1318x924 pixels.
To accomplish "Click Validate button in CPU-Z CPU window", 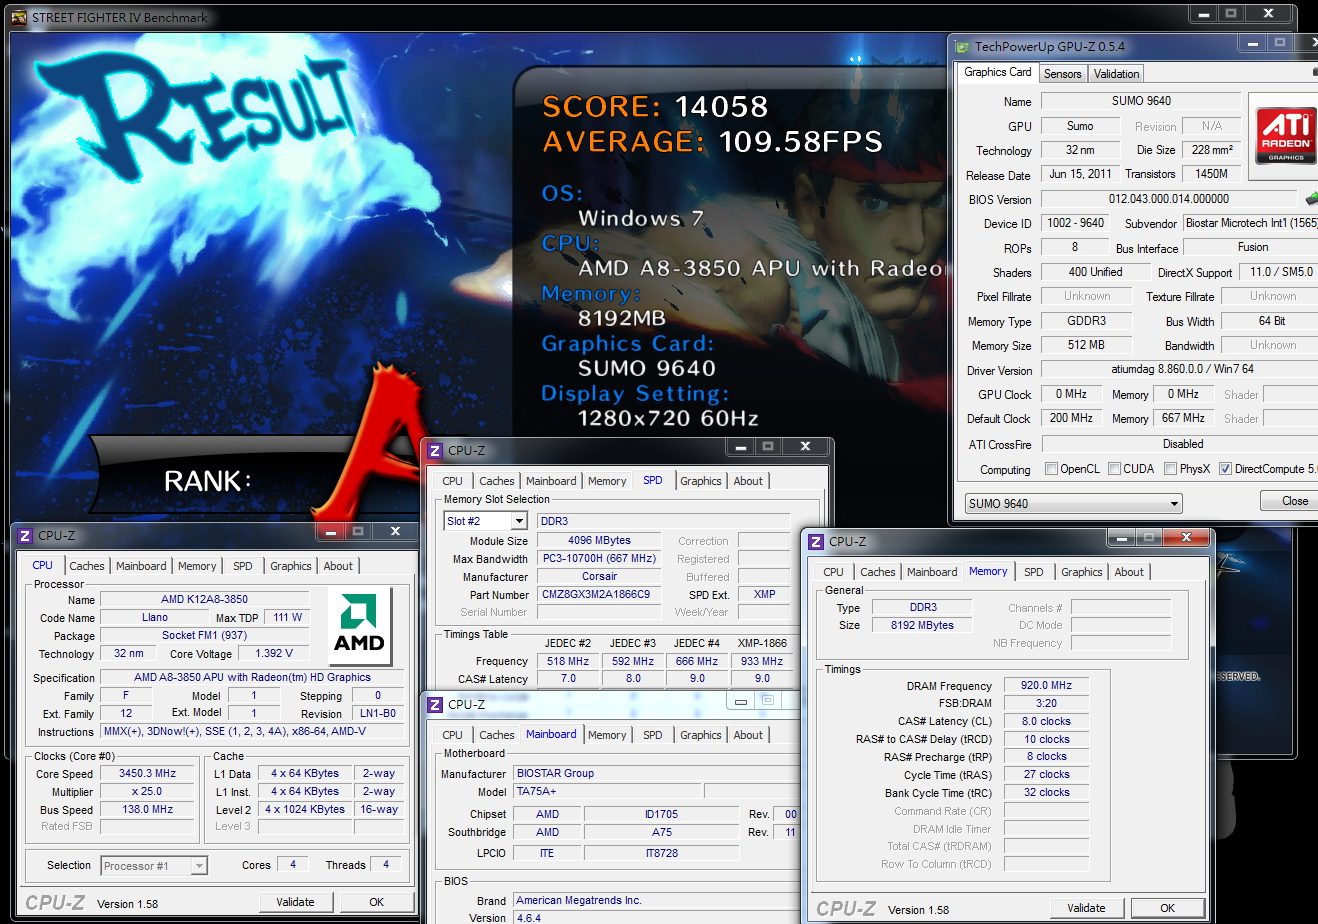I will click(295, 902).
